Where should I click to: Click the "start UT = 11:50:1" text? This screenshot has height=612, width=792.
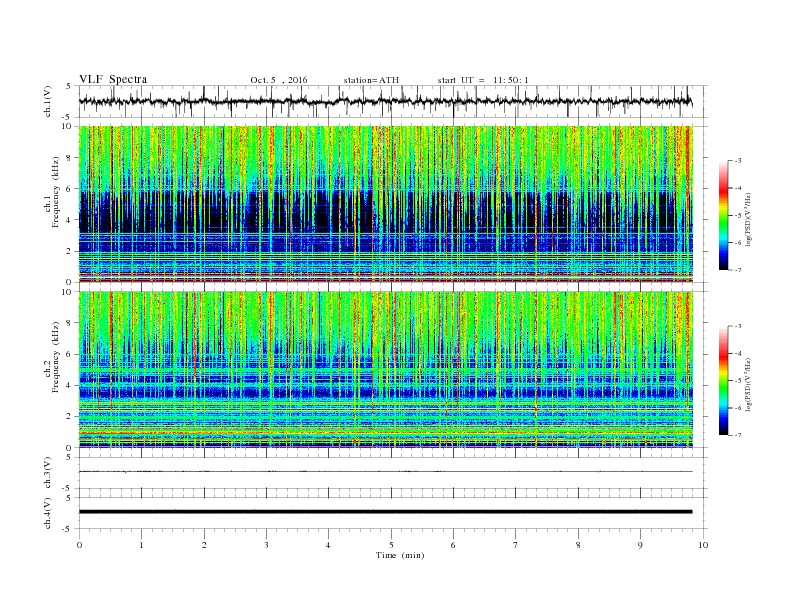click(483, 80)
